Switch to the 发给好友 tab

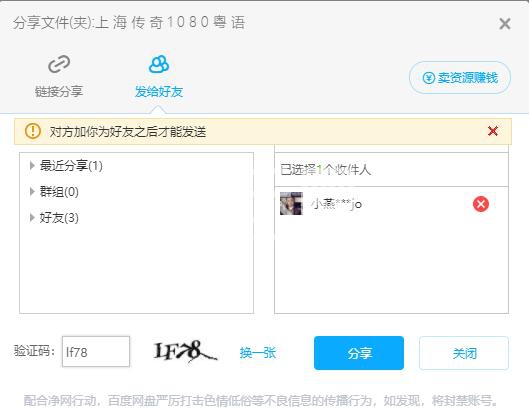[159, 76]
